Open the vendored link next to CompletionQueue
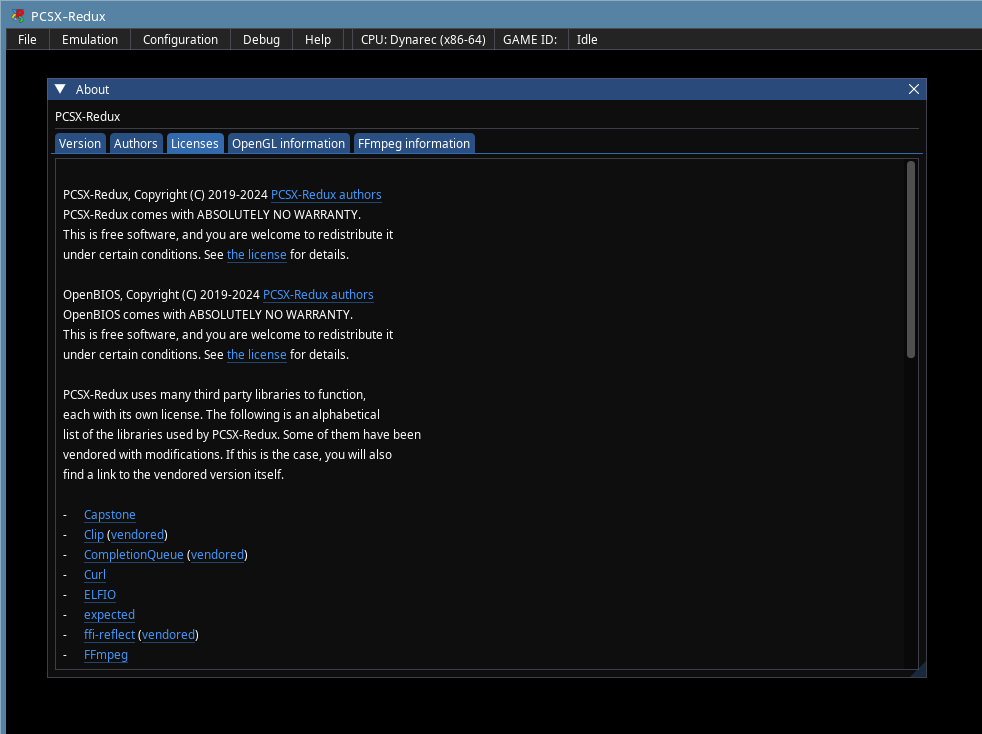Screen dimensions: 982x734 (217, 555)
